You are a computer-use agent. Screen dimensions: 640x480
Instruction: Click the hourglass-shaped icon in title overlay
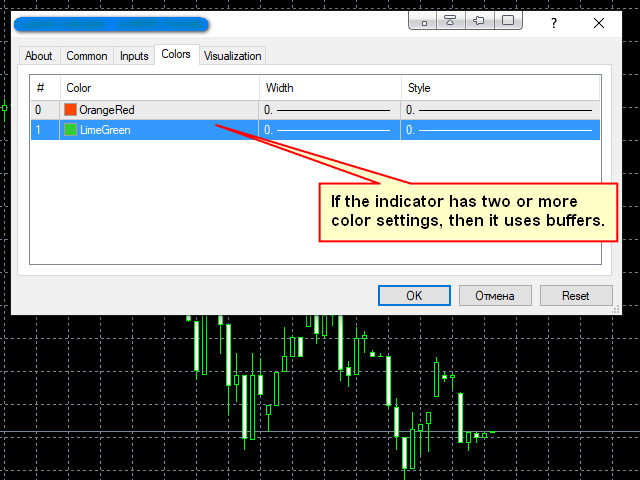click(450, 20)
